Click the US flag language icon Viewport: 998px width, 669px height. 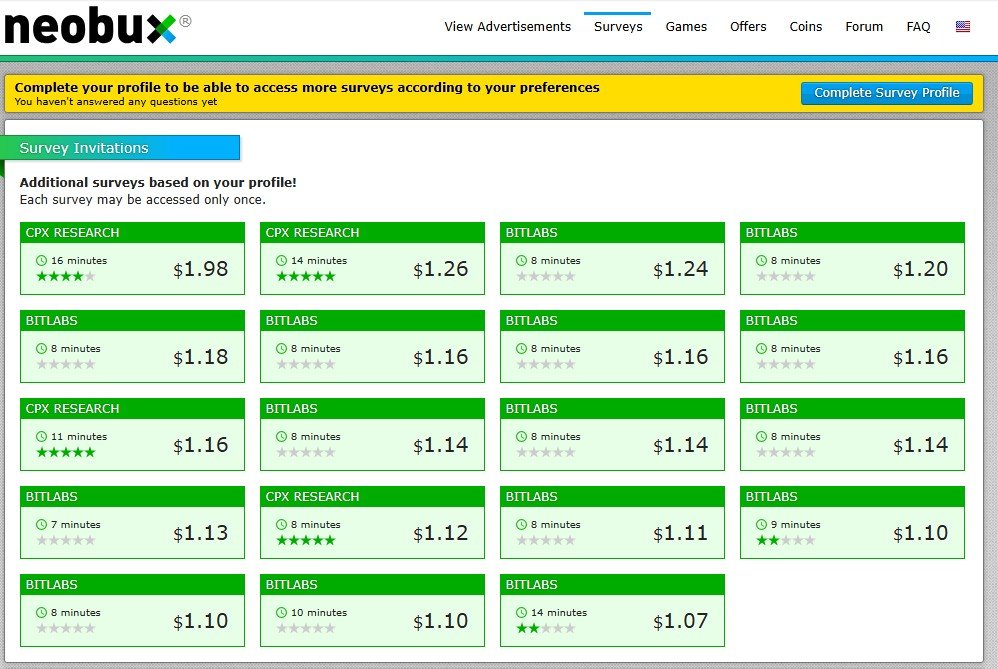(x=963, y=27)
